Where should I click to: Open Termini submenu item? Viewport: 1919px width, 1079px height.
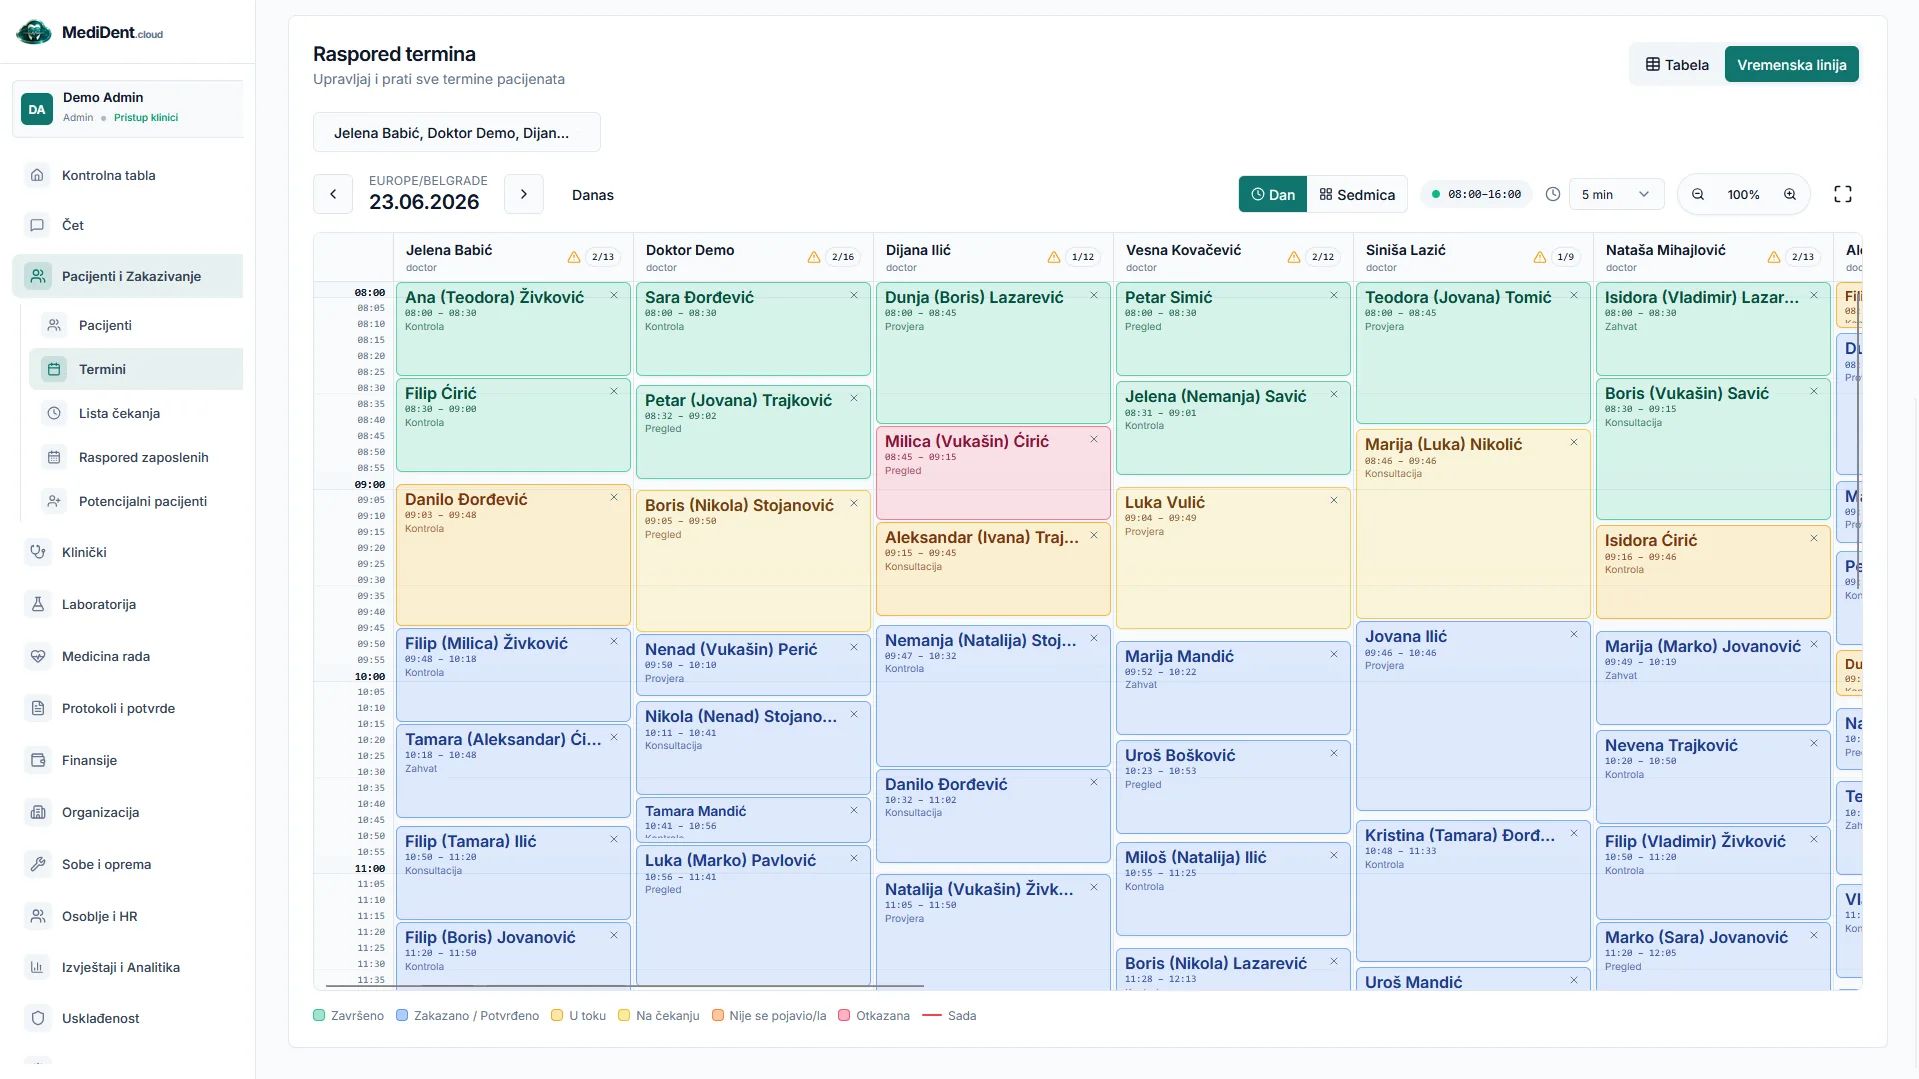tap(136, 369)
